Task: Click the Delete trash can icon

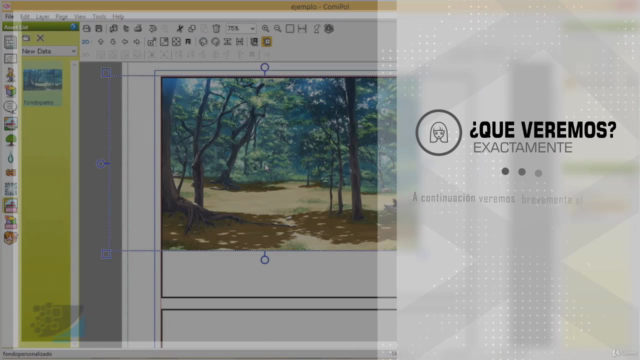Action: coord(216,29)
